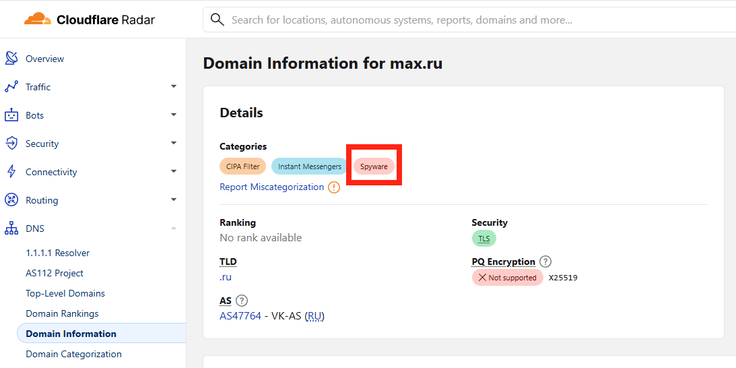Click the Domain Information for max.ru heading
The height and width of the screenshot is (368, 736).
[323, 63]
